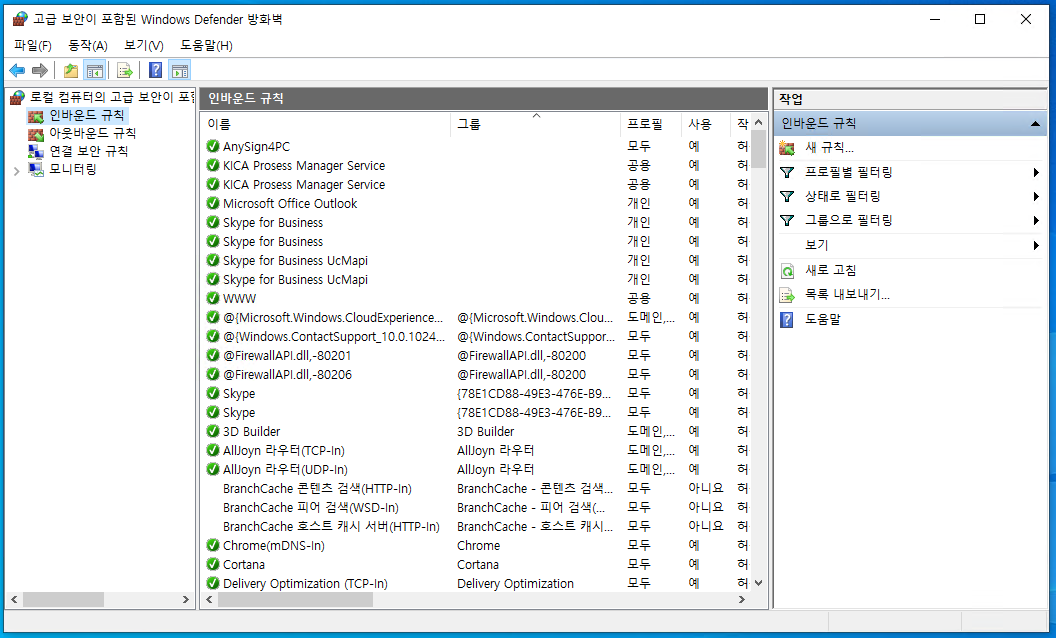1056x638 pixels.
Task: Open the 파일(F) menu
Action: (x=32, y=45)
